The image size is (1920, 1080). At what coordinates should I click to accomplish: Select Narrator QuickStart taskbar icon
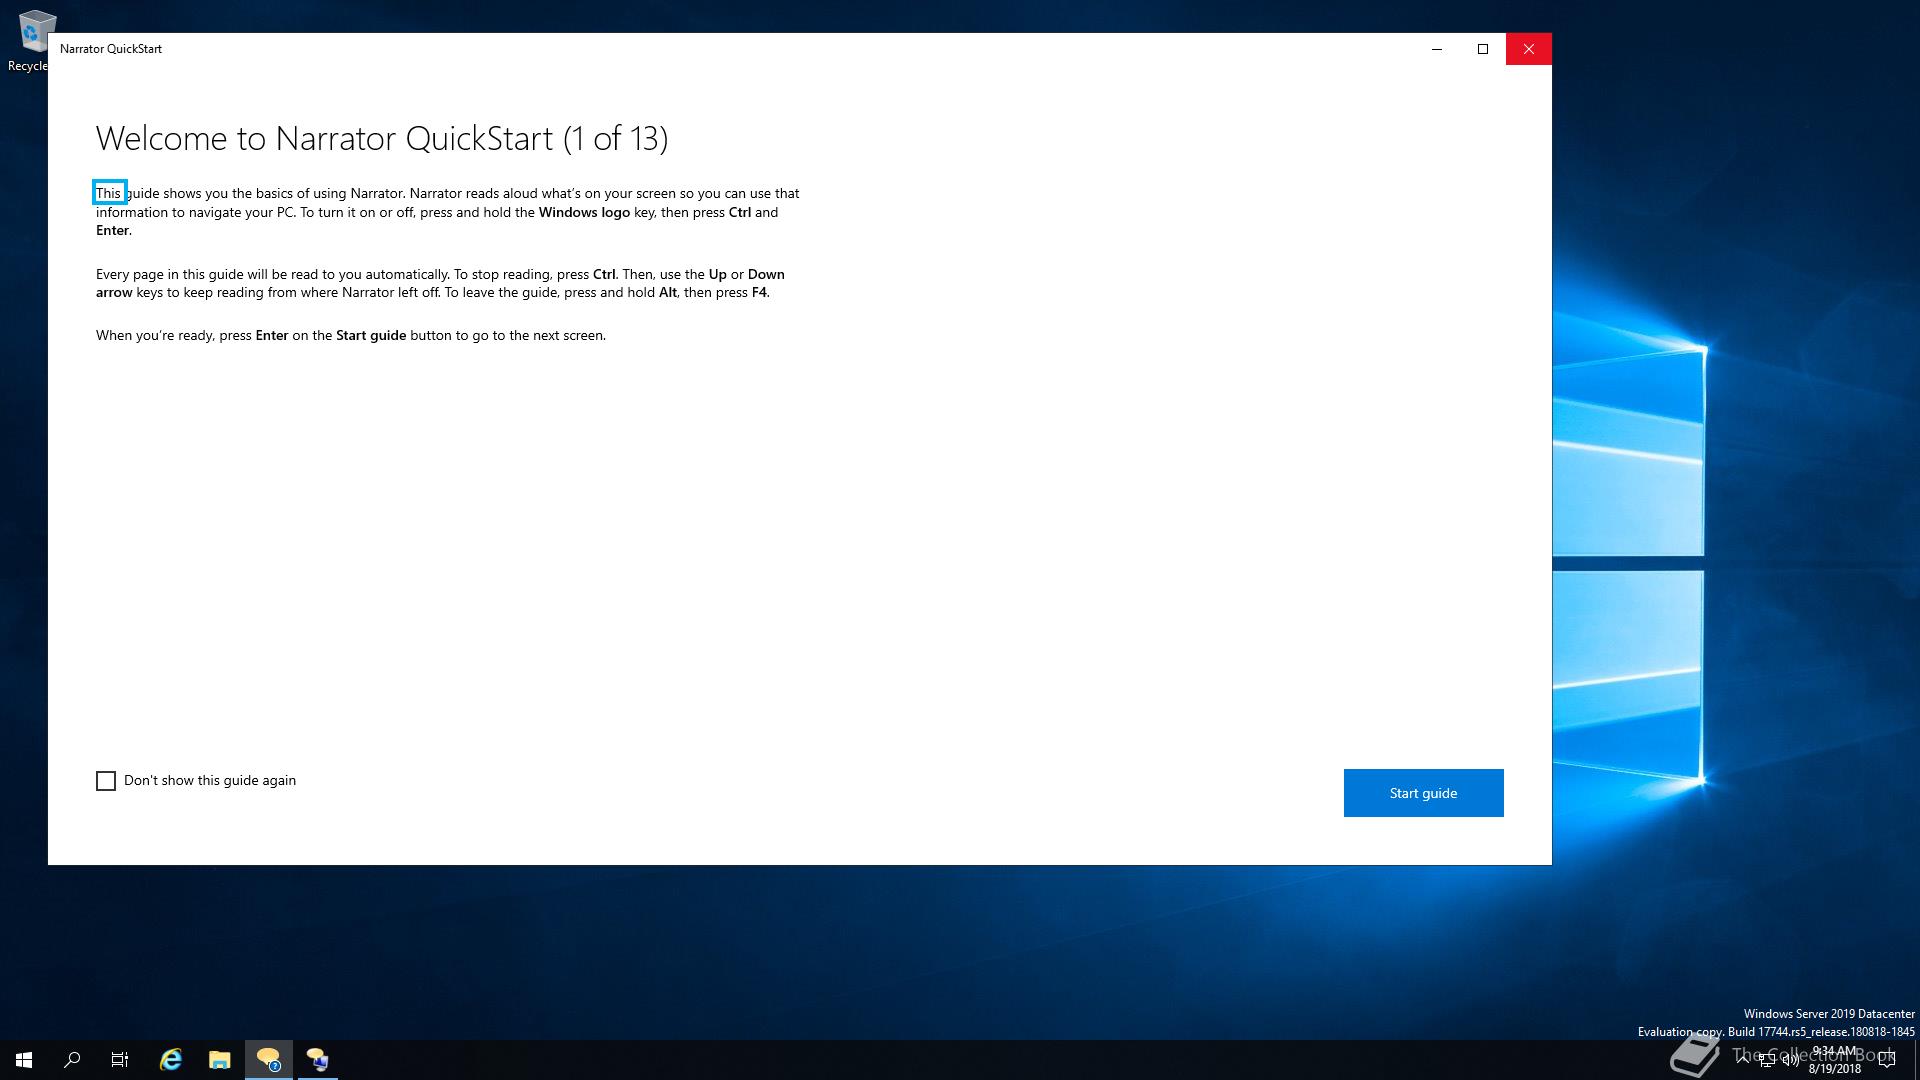pos(269,1060)
